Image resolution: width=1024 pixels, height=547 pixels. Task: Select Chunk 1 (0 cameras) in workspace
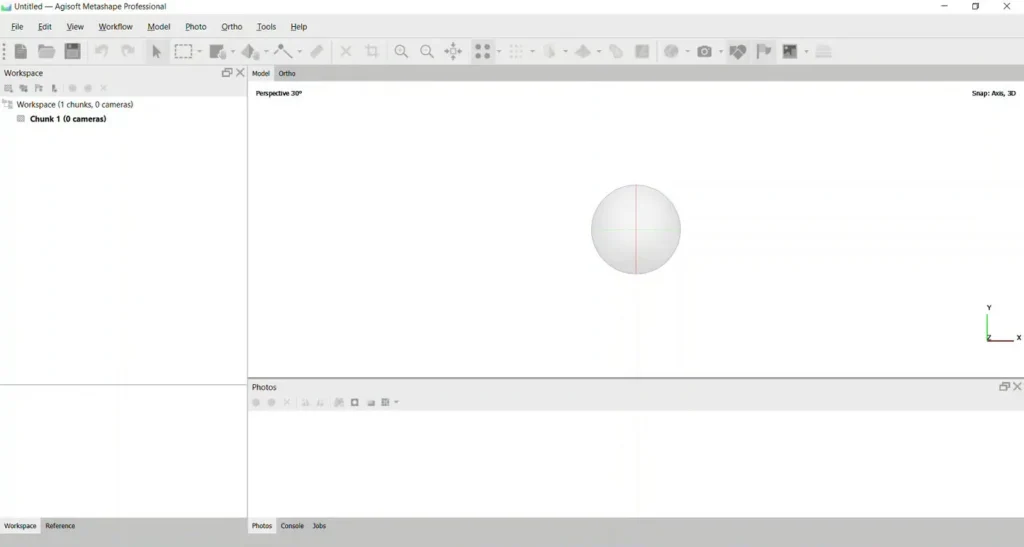click(x=68, y=119)
